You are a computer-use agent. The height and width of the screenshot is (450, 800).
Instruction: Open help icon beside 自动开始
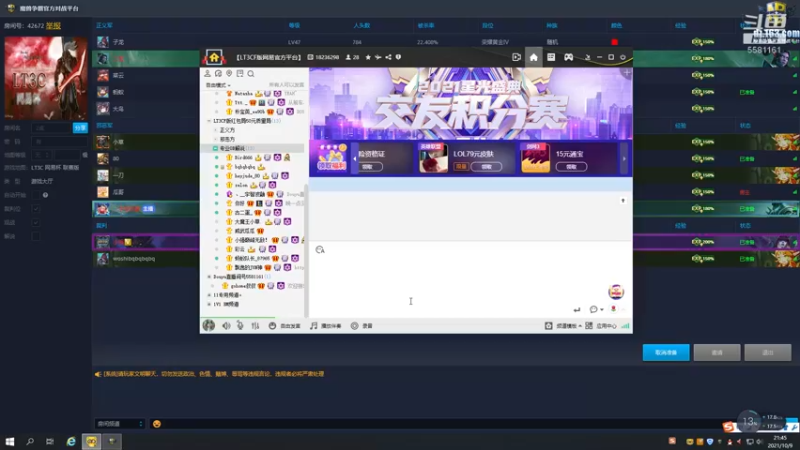[x=45, y=195]
